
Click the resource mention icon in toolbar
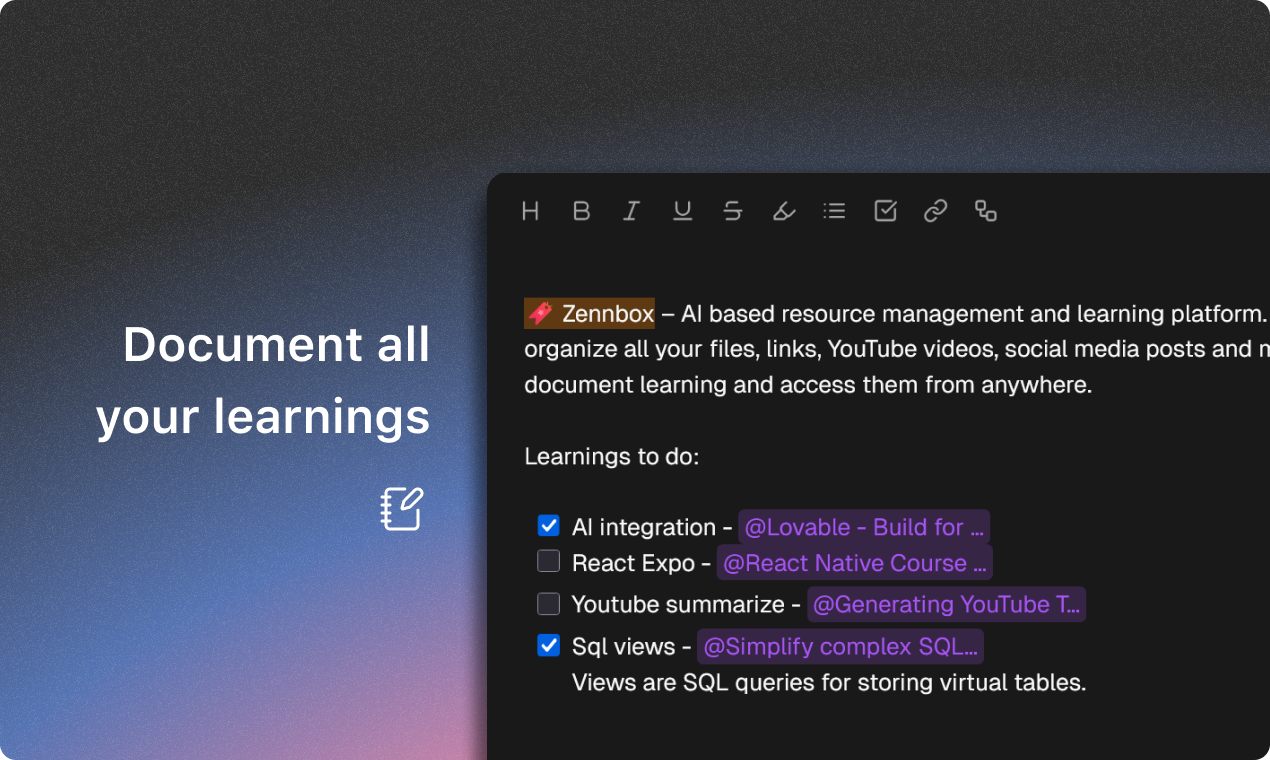(986, 211)
